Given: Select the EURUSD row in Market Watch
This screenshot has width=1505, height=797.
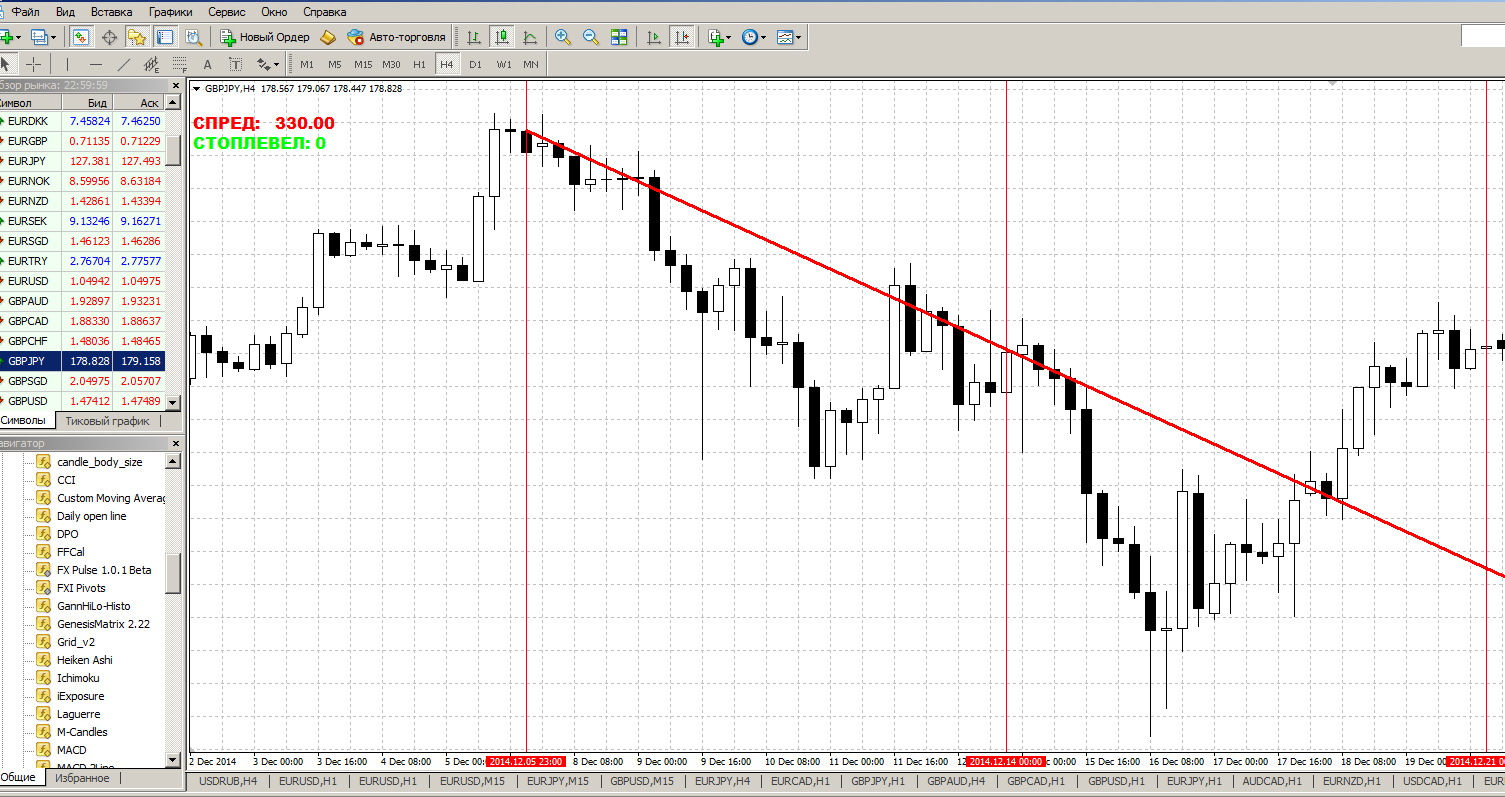Looking at the screenshot, I should [x=82, y=281].
